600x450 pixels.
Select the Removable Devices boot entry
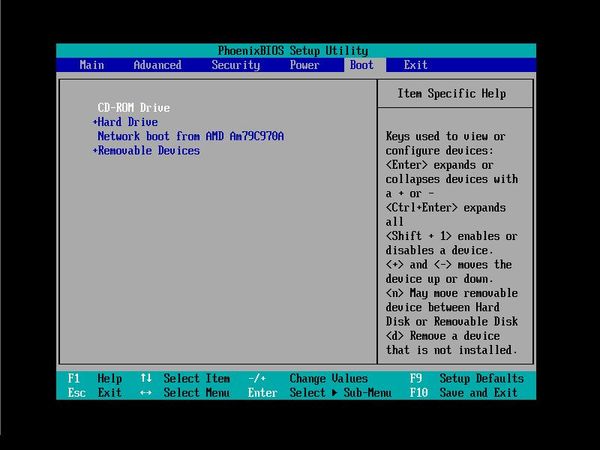149,150
